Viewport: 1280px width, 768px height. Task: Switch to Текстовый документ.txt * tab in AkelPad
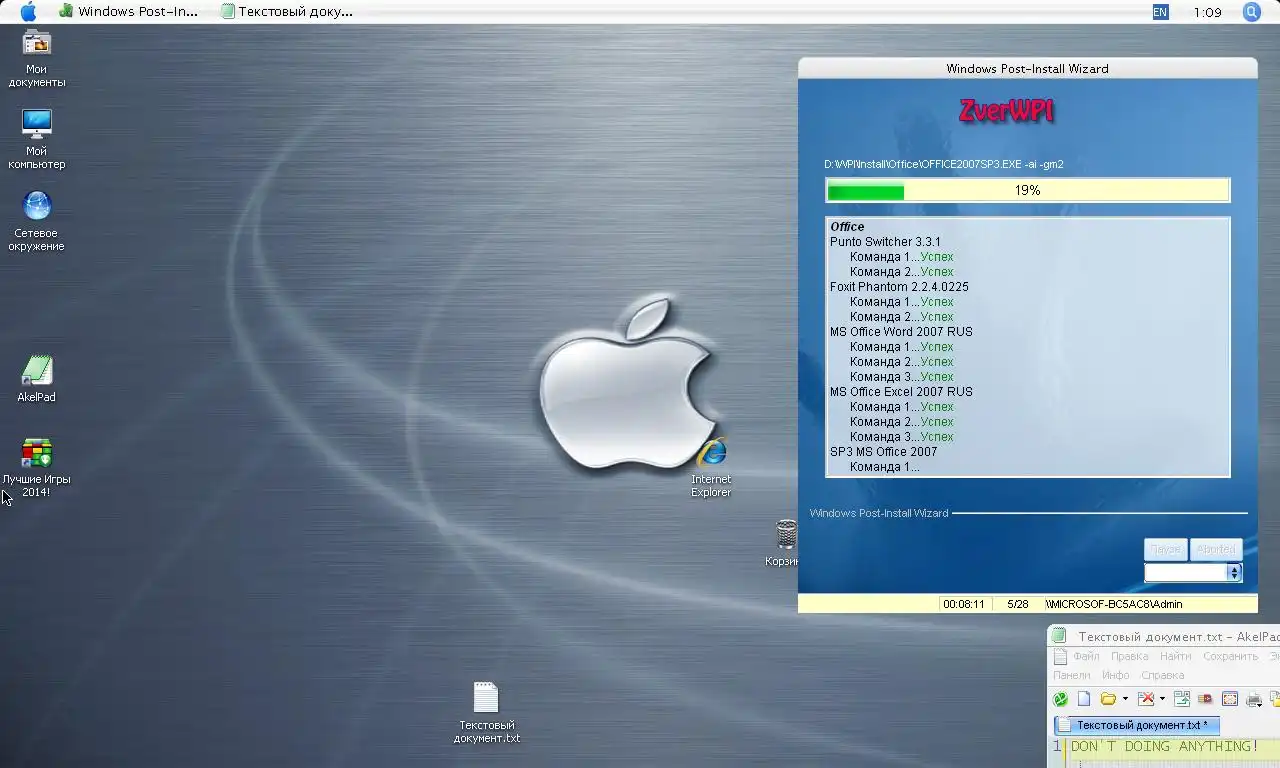click(x=1137, y=725)
